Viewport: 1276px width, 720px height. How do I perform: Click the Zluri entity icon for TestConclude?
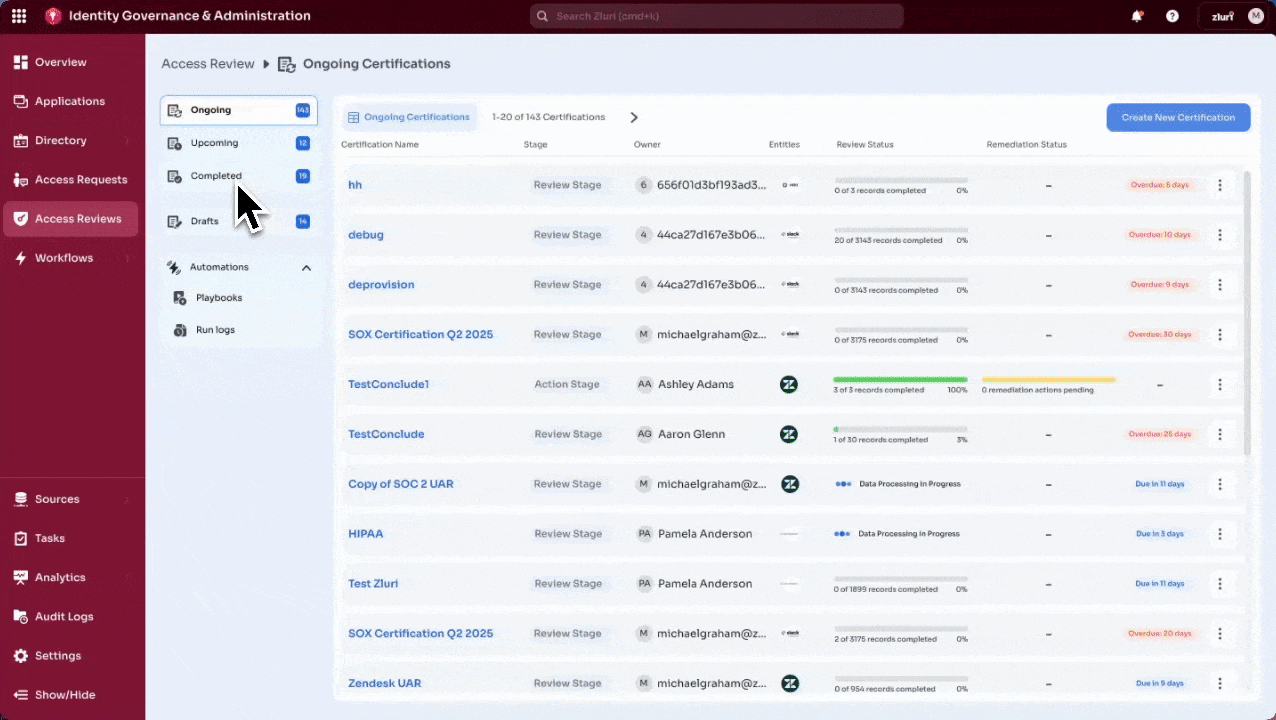coord(789,434)
